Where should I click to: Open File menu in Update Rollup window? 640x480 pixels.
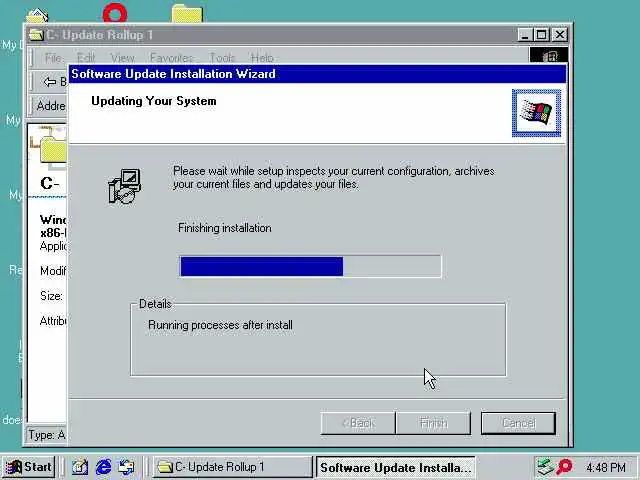coord(53,58)
